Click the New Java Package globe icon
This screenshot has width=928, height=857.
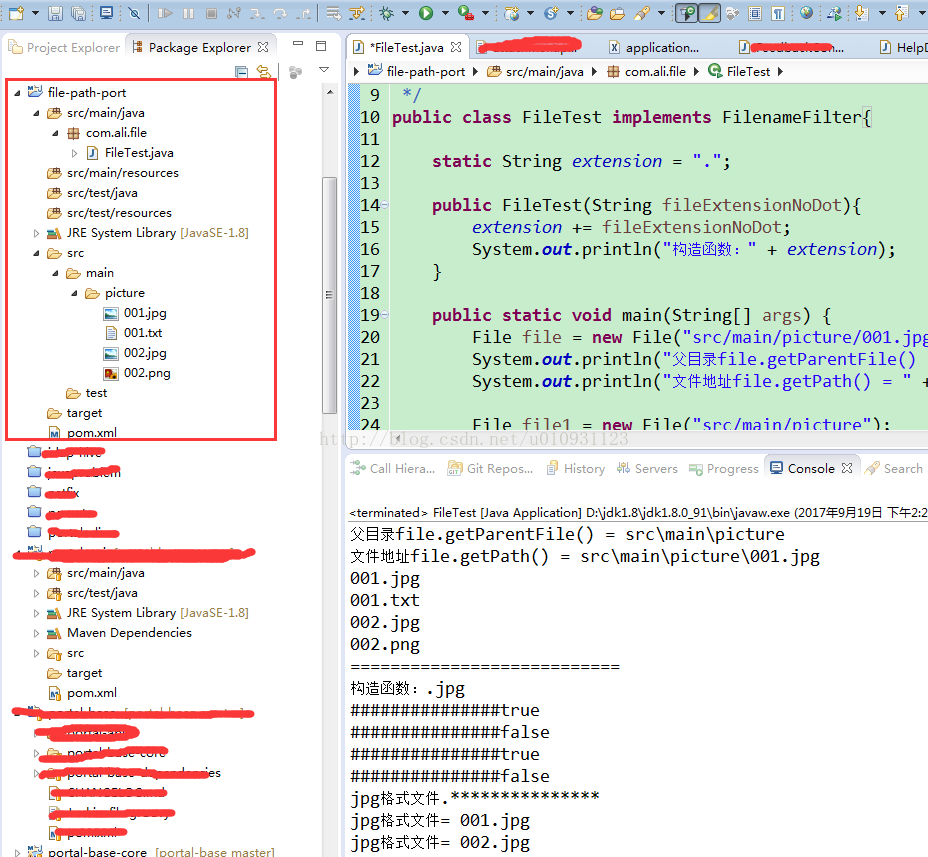511,13
